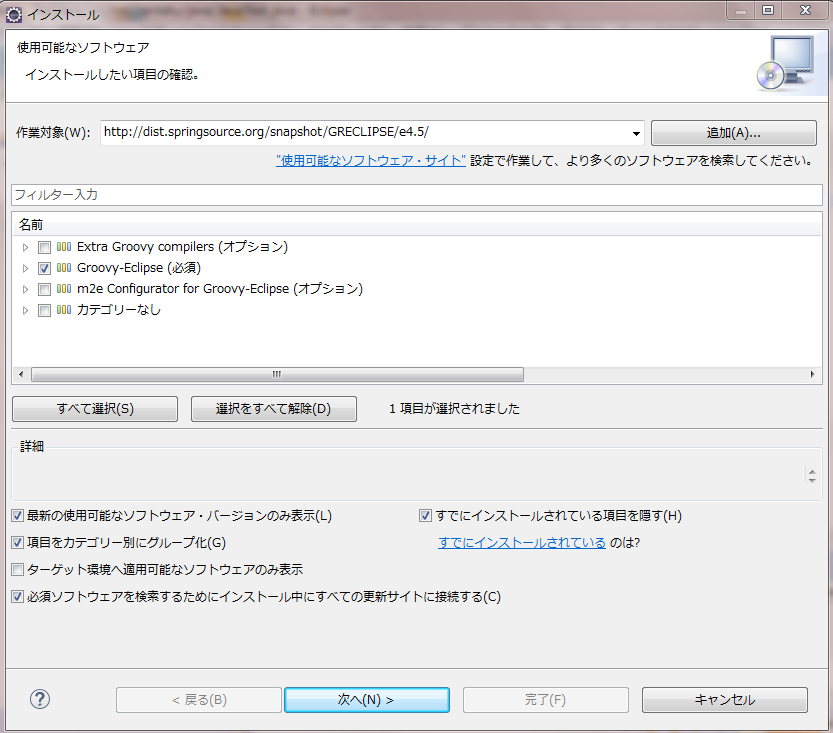Expand the Groovy-Eclipse (必須) tree node

pyautogui.click(x=25, y=268)
